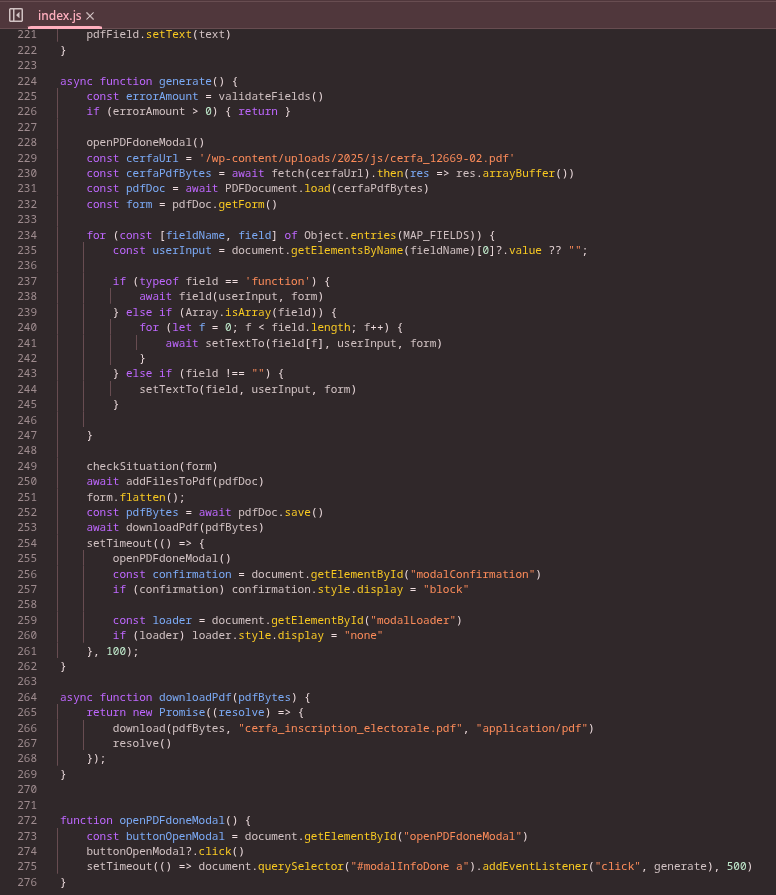776x895 pixels.
Task: Click 'form.flatten()' on line 251
Action: tap(132, 497)
